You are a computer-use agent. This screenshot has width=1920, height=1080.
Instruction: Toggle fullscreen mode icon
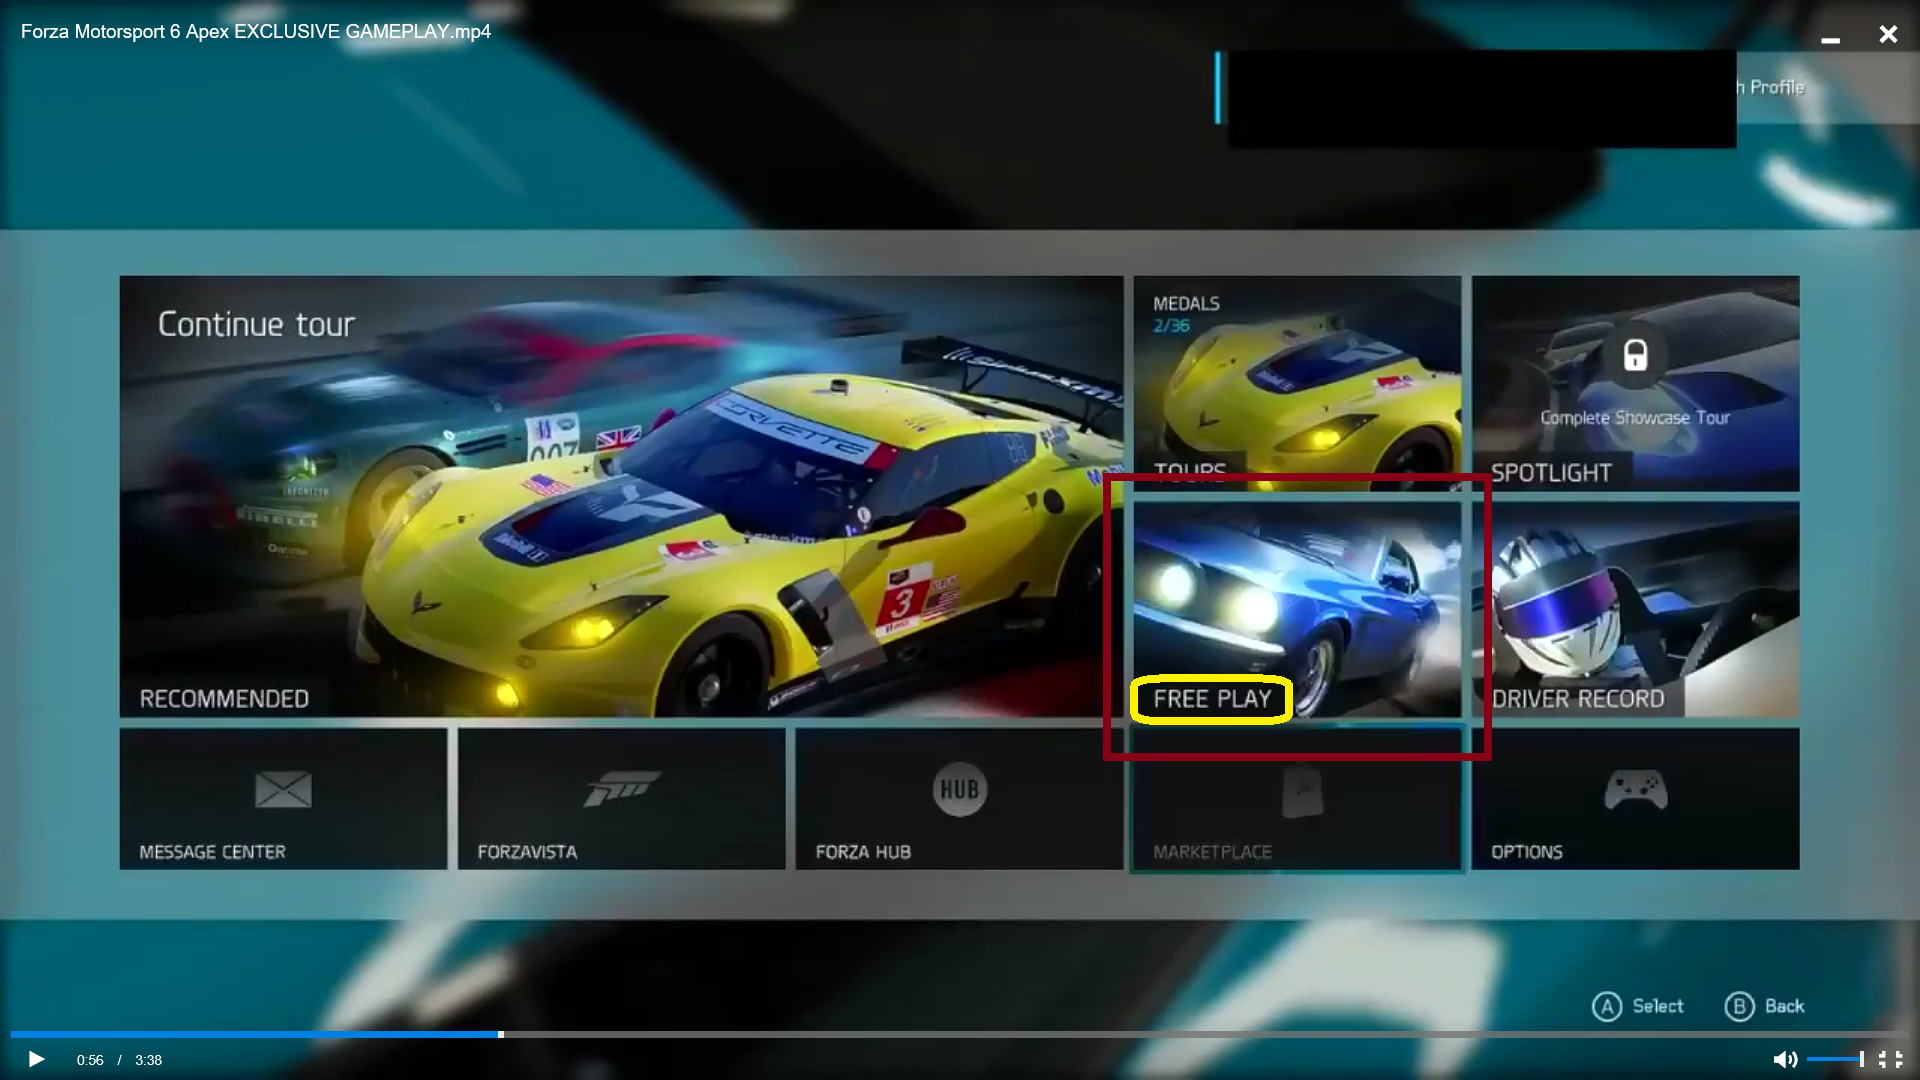(x=1890, y=1059)
